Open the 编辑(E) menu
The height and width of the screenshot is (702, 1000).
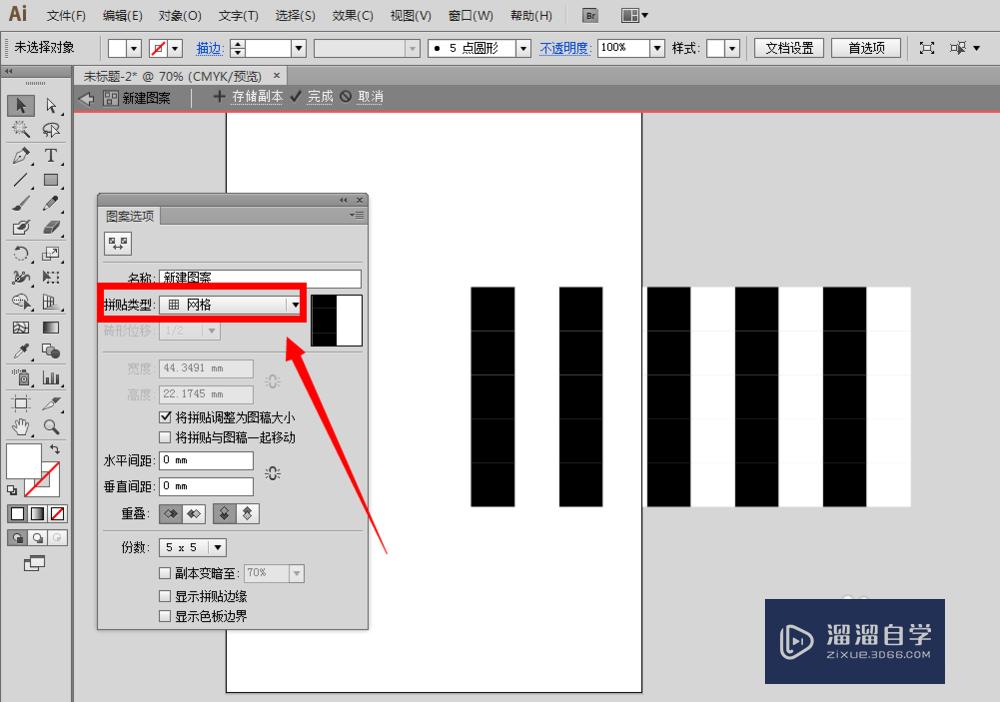[122, 16]
